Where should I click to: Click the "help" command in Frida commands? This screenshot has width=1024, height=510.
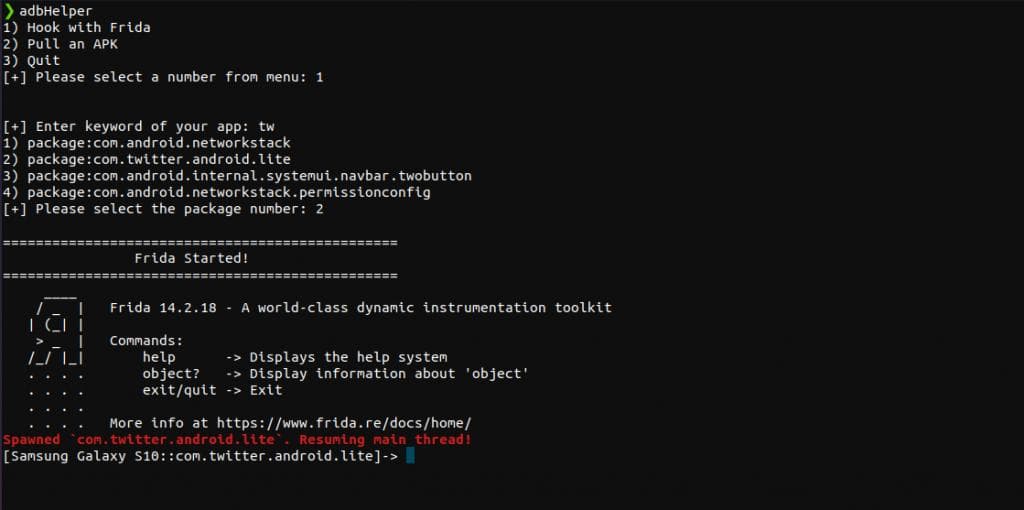159,357
